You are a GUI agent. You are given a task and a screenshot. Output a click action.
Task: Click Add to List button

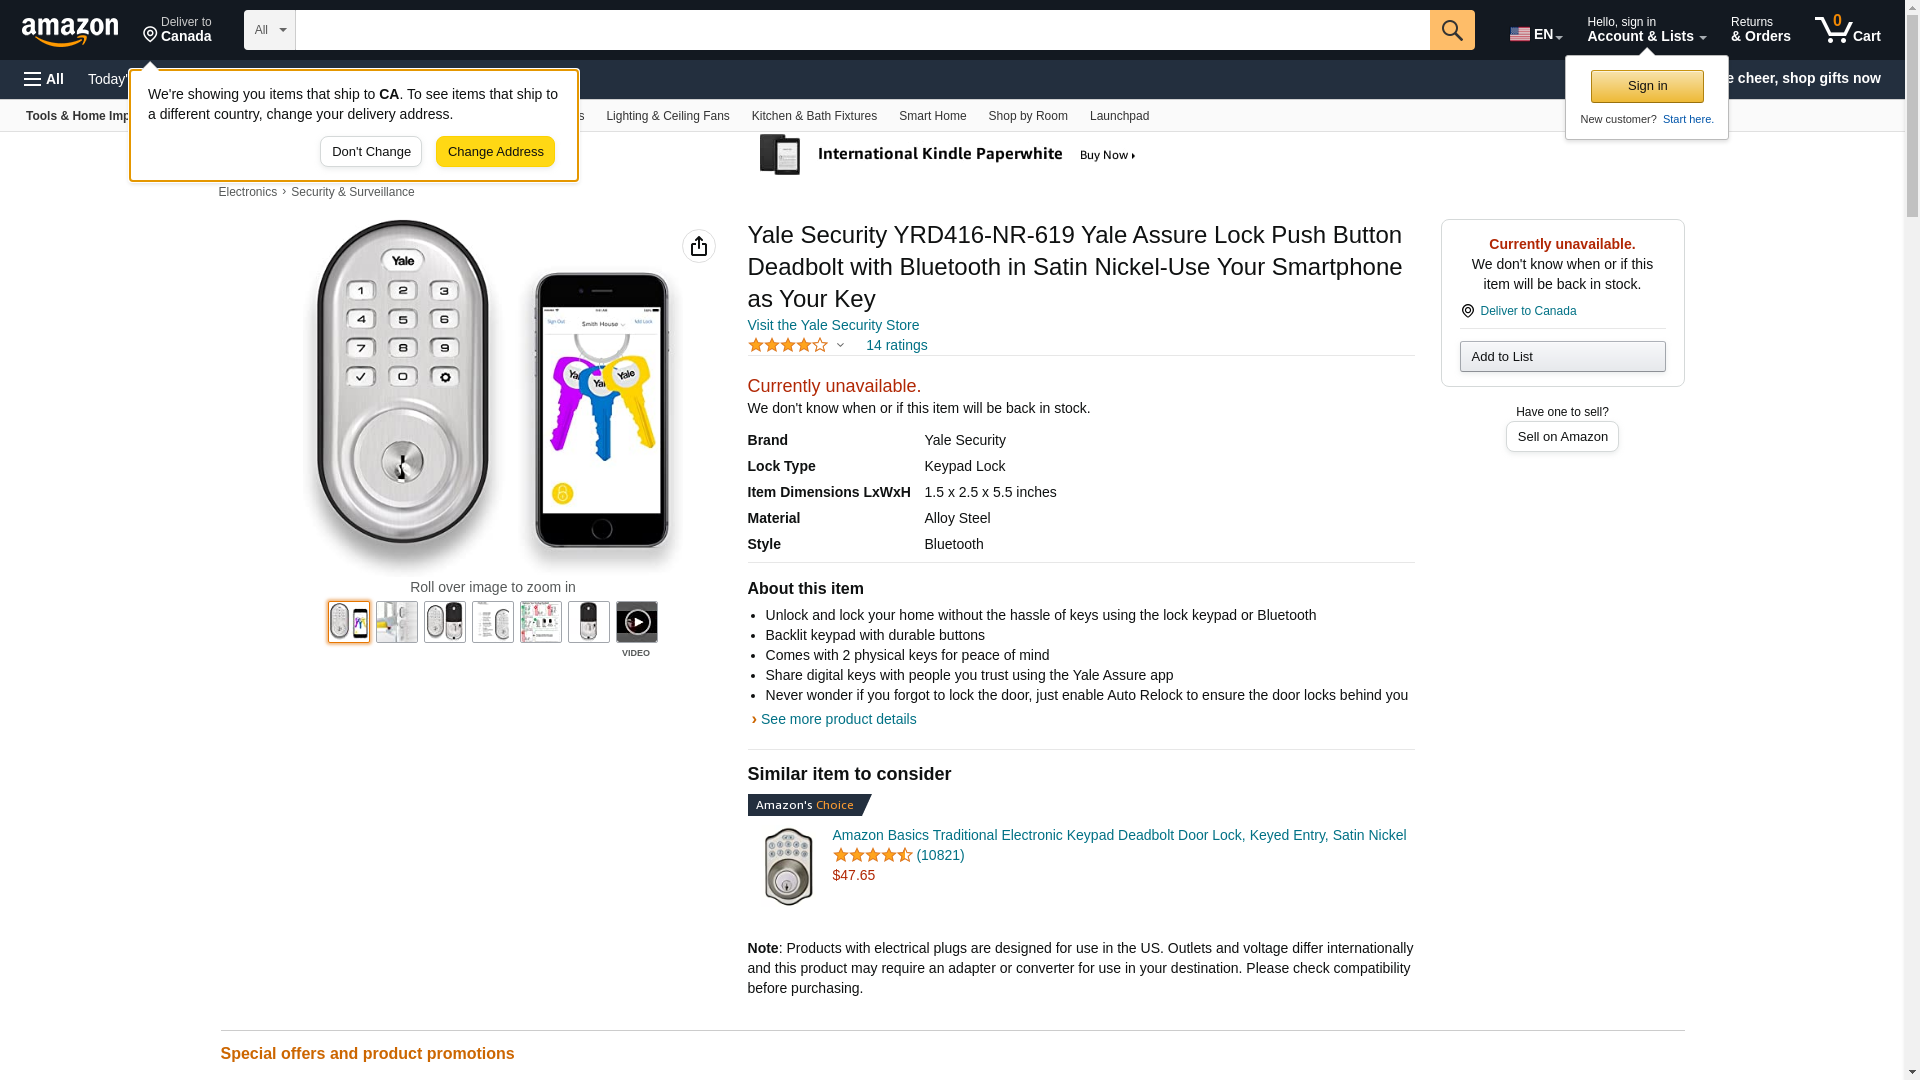tap(1561, 357)
